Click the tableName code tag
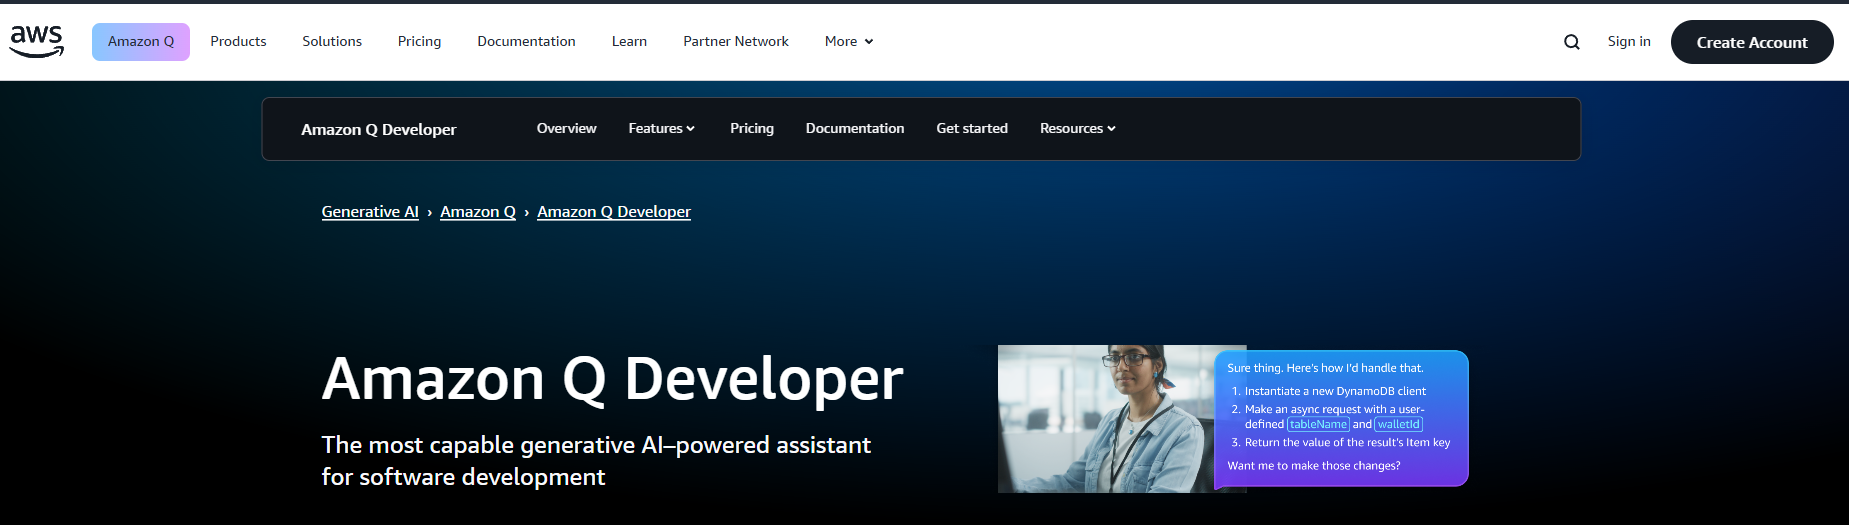Image resolution: width=1849 pixels, height=525 pixels. click(1318, 424)
